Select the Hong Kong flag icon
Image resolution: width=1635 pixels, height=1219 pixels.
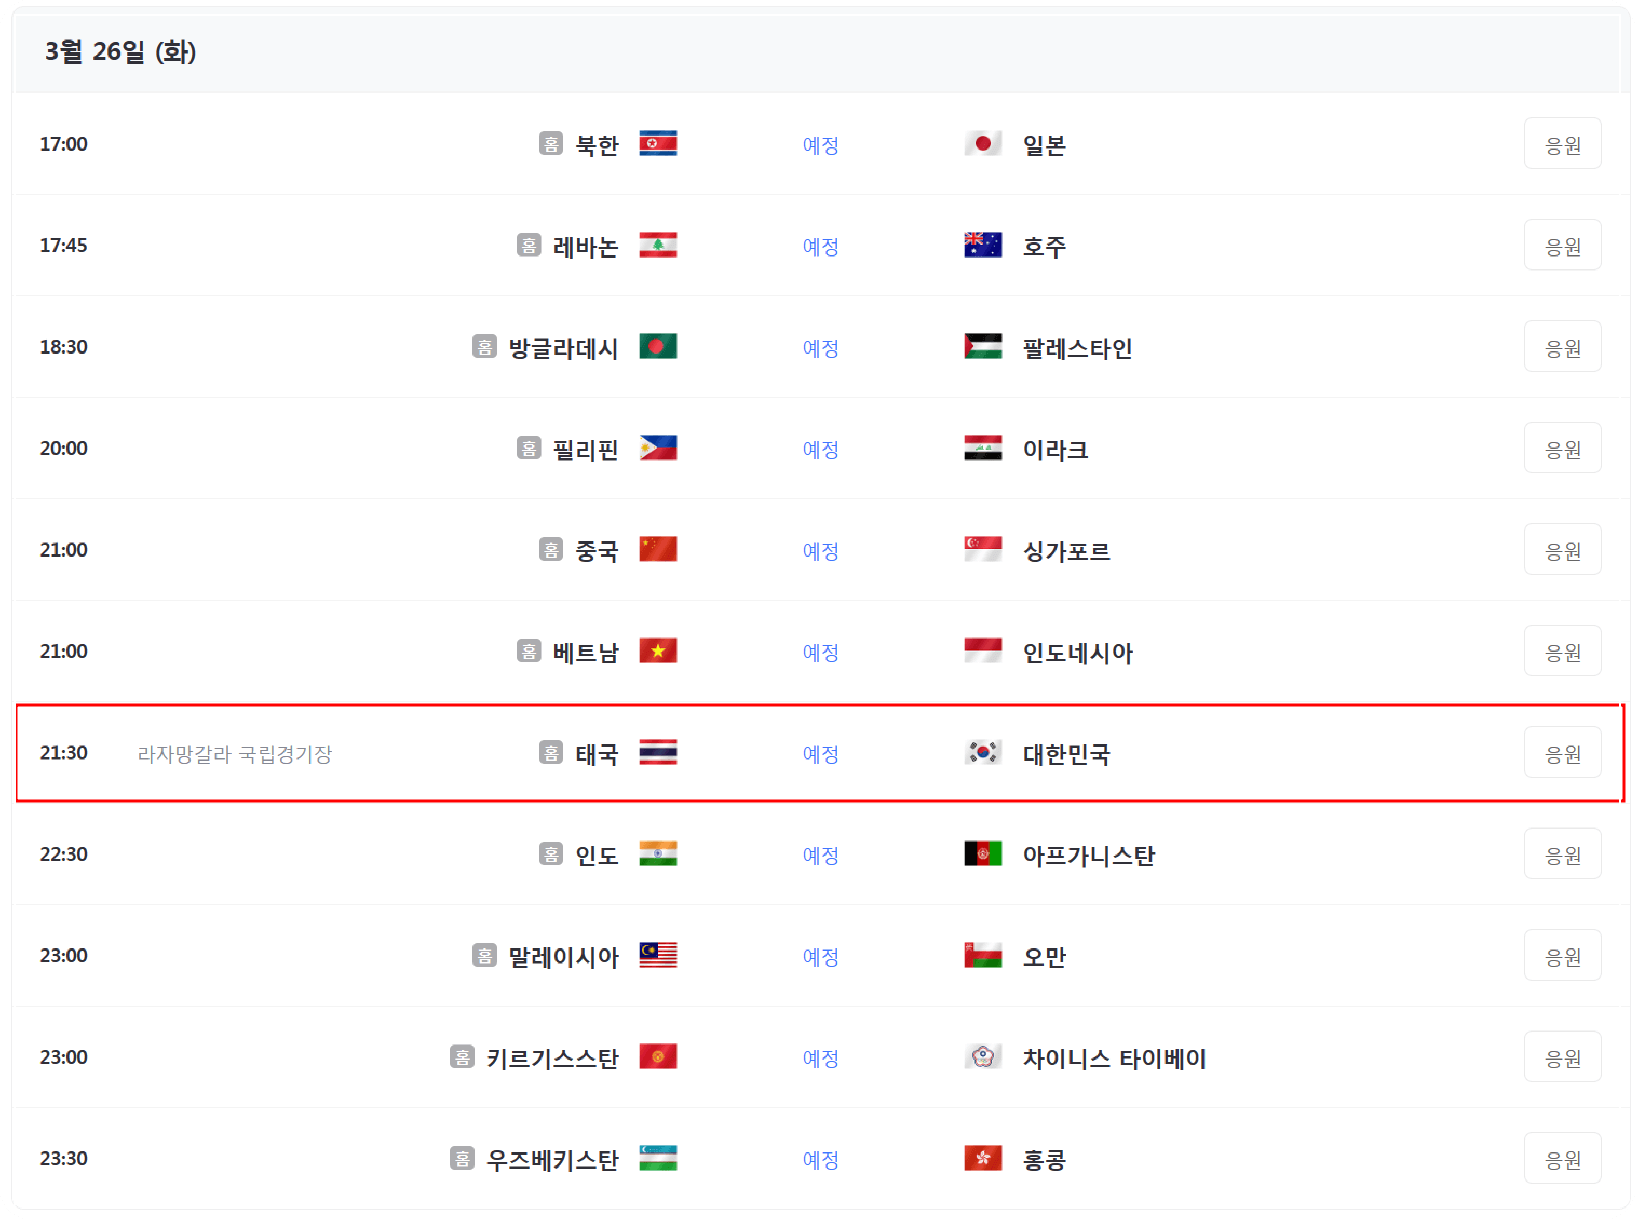coord(985,1158)
